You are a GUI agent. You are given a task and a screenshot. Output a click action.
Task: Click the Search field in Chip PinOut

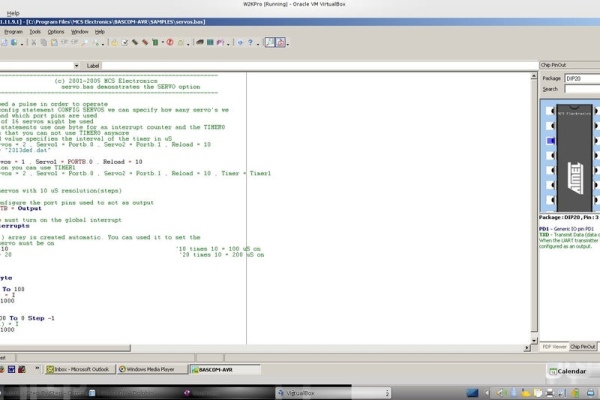click(582, 89)
